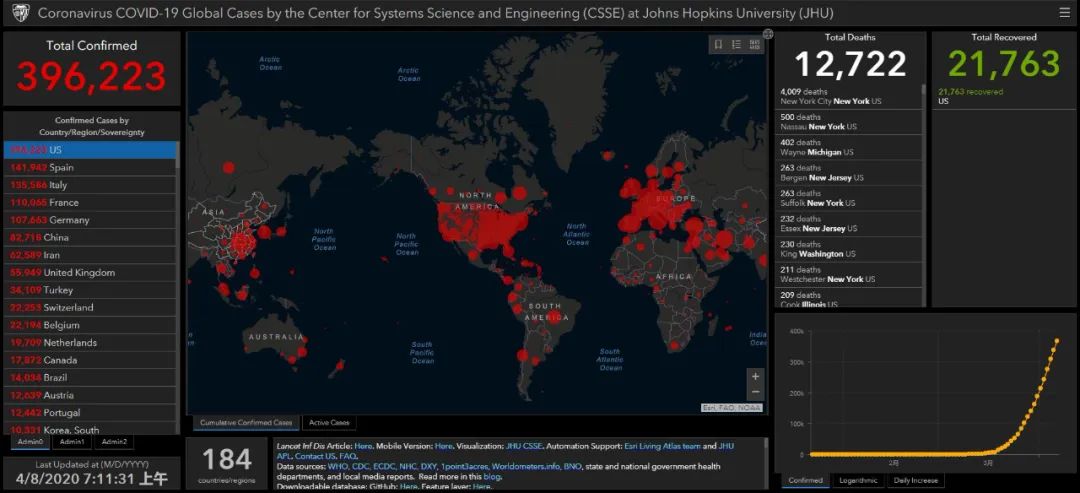Show the Daily Increase chart tab

(915, 481)
